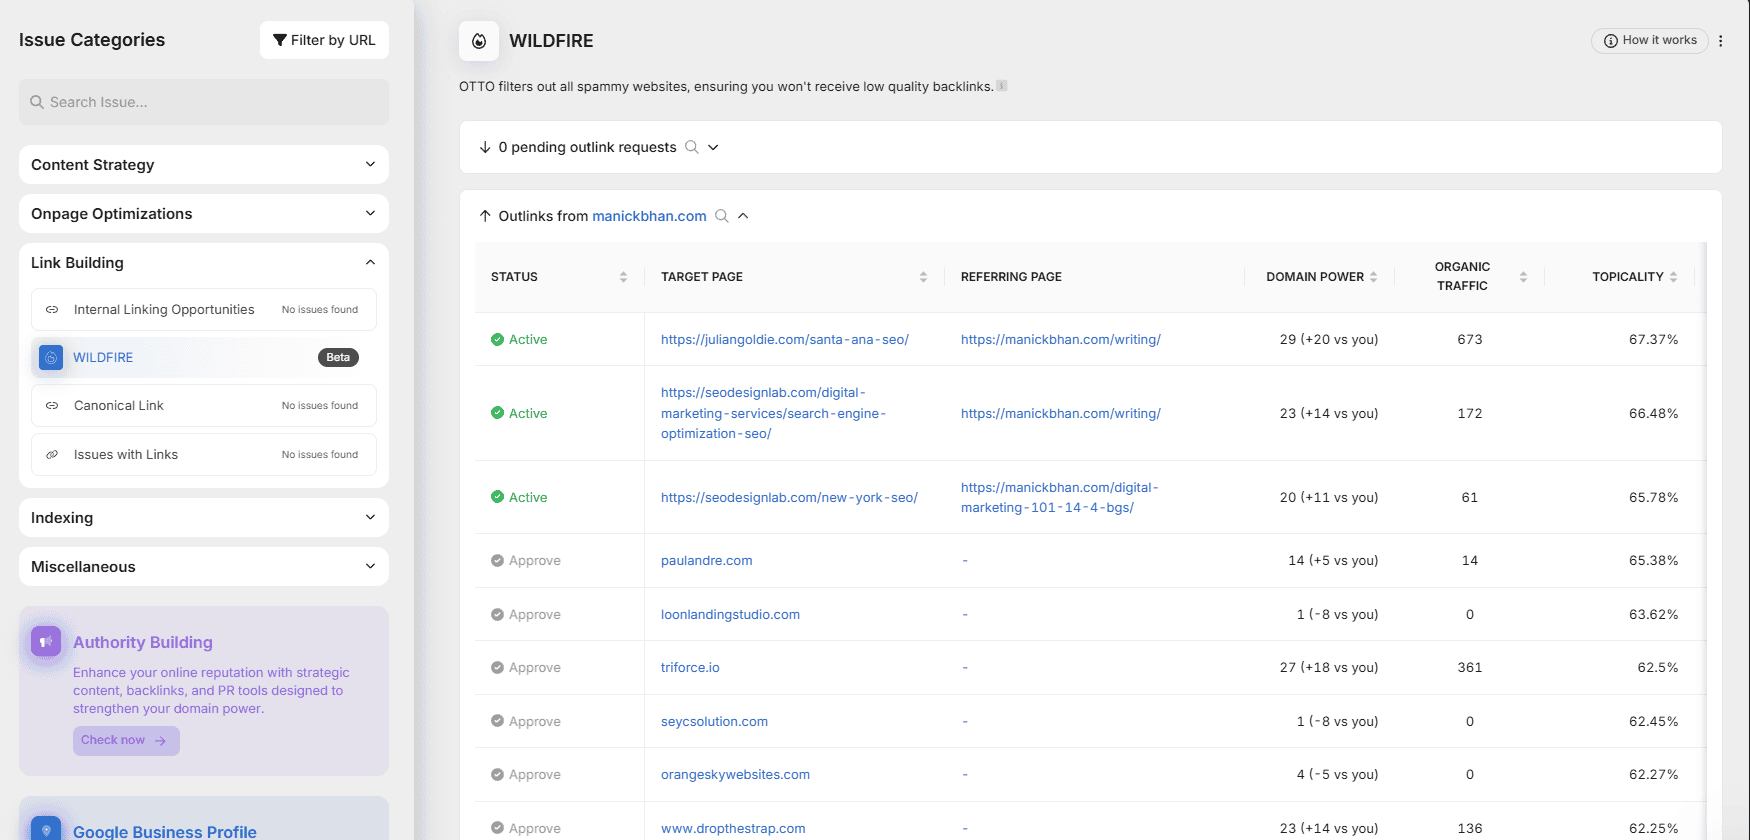Open the loonlandingstudio.com target link

pyautogui.click(x=730, y=615)
